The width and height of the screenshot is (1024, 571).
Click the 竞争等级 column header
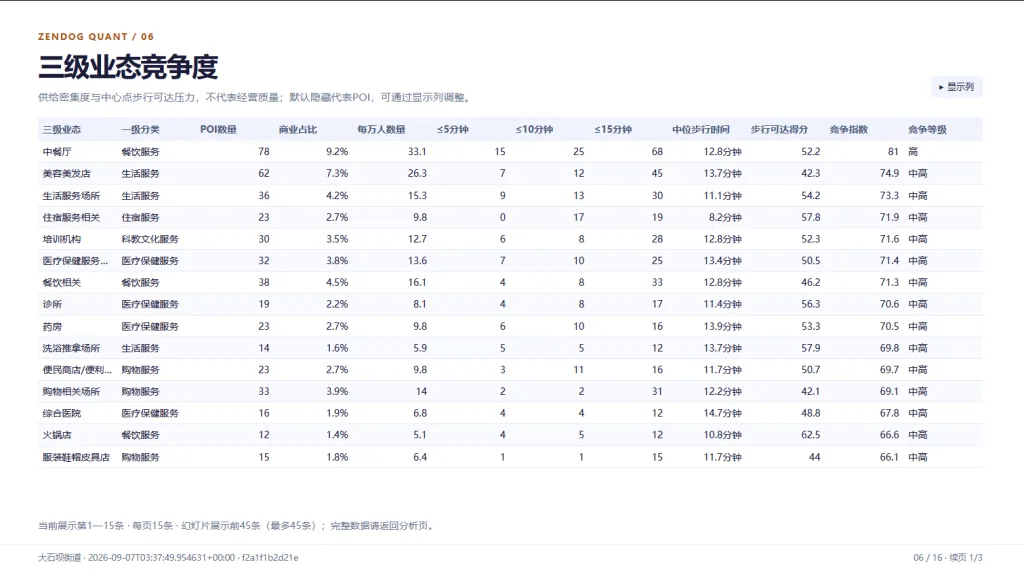coord(927,129)
